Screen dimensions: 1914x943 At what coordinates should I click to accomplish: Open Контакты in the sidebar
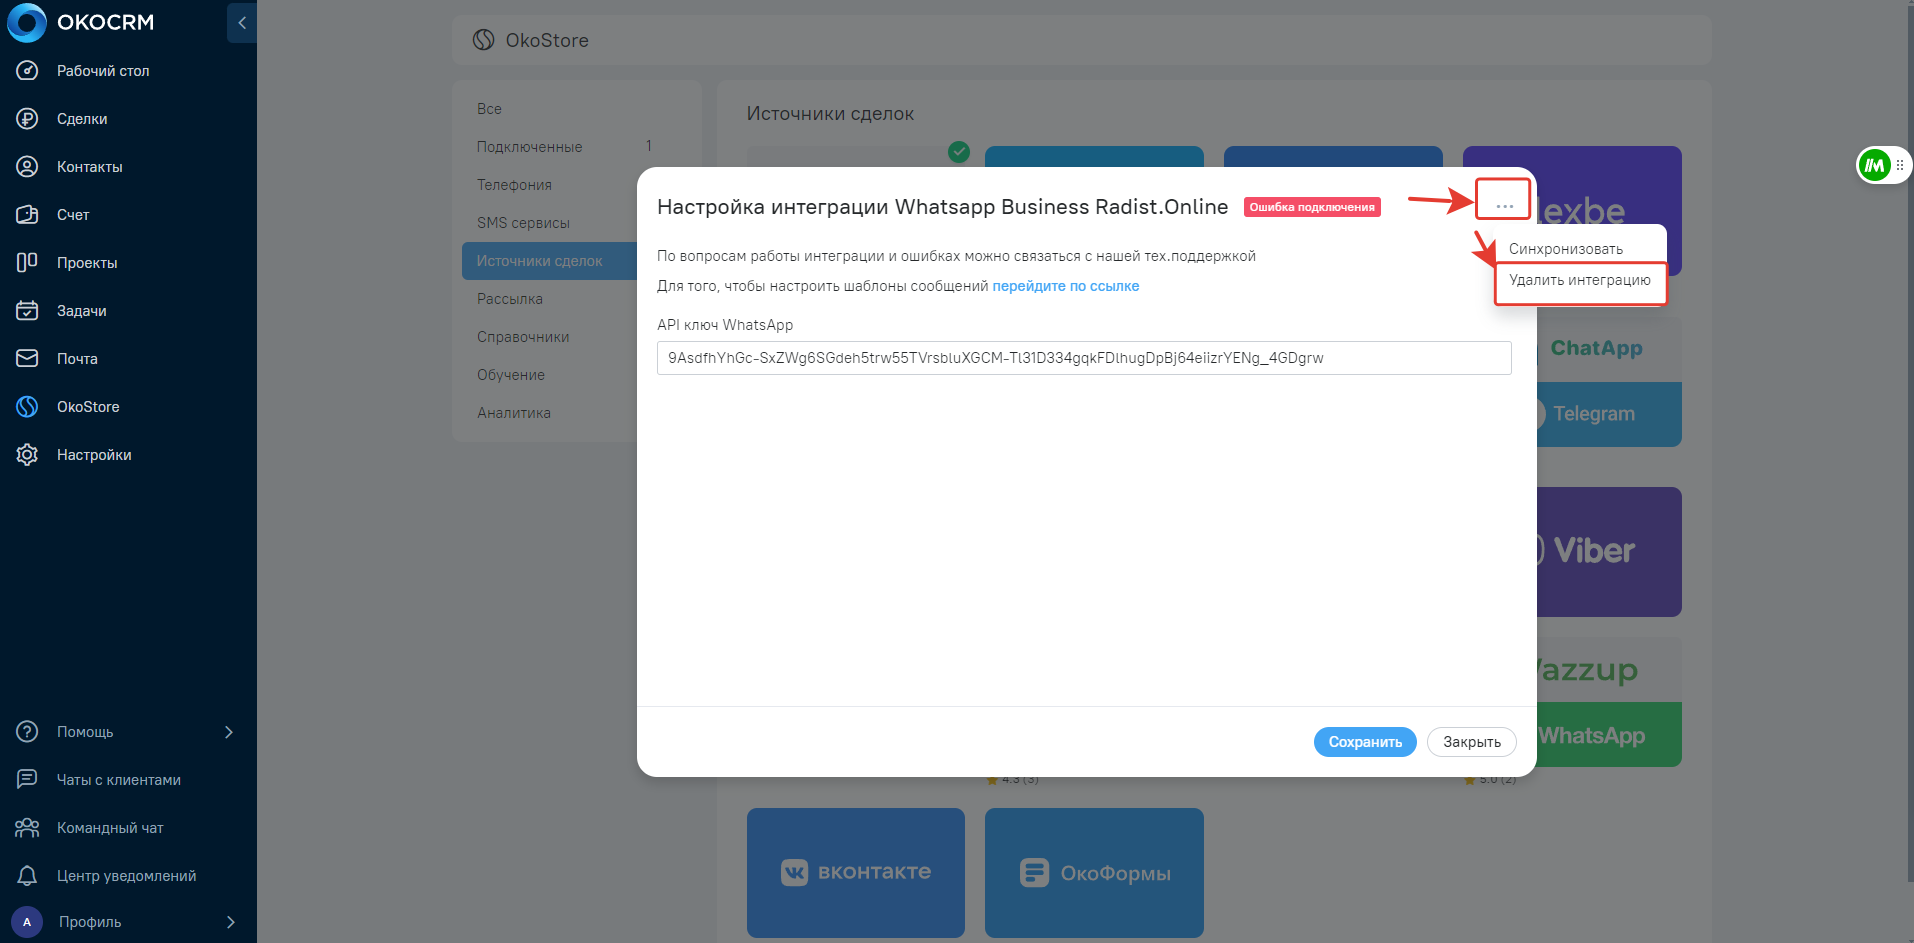coord(90,167)
